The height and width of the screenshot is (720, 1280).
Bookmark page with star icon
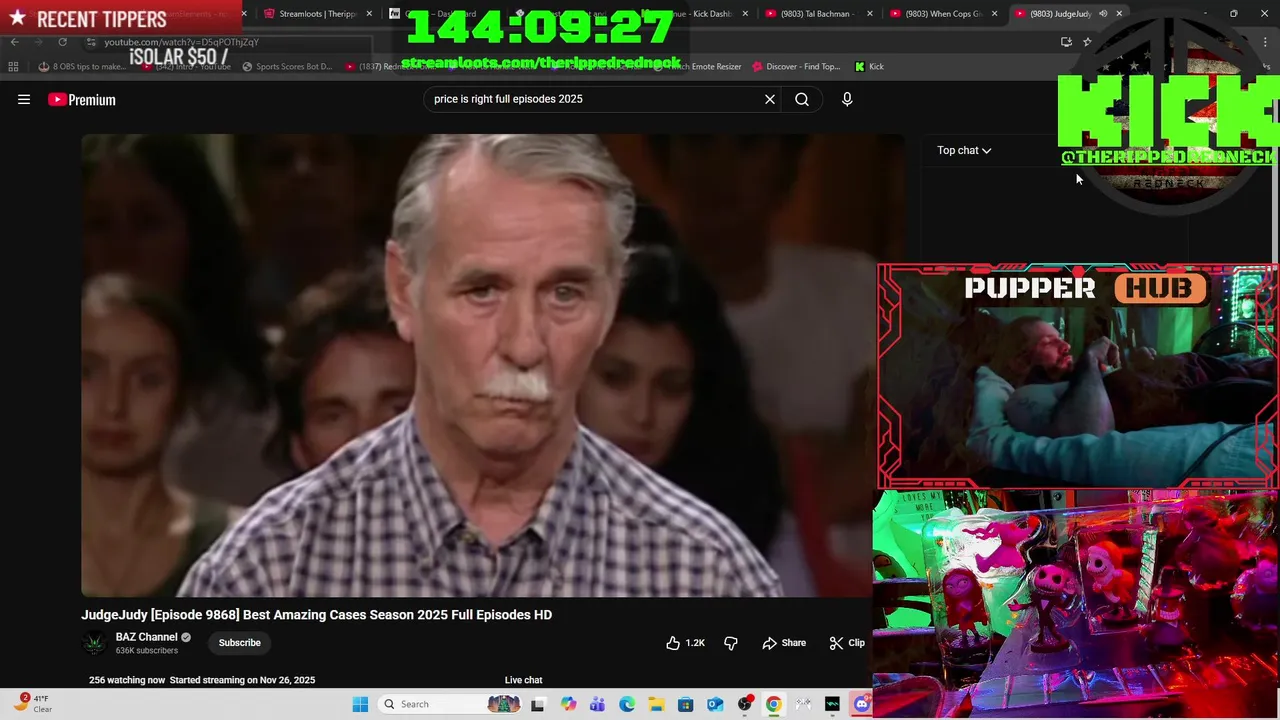click(1087, 42)
